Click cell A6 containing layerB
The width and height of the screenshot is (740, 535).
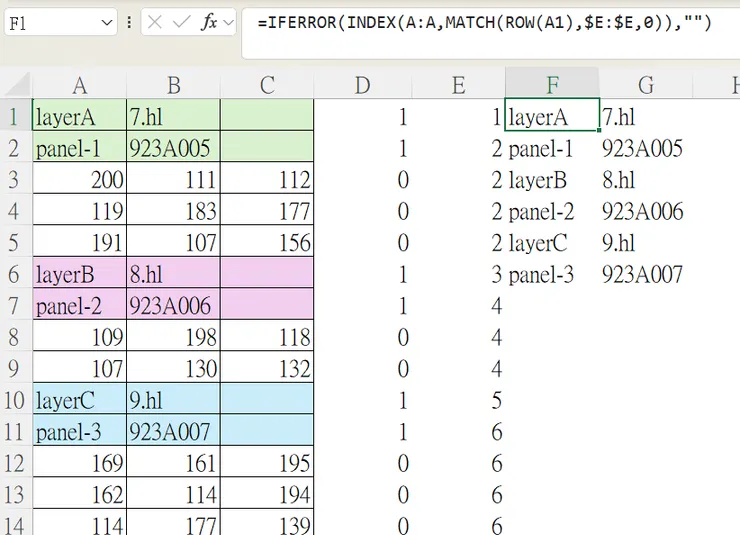pyautogui.click(x=79, y=273)
